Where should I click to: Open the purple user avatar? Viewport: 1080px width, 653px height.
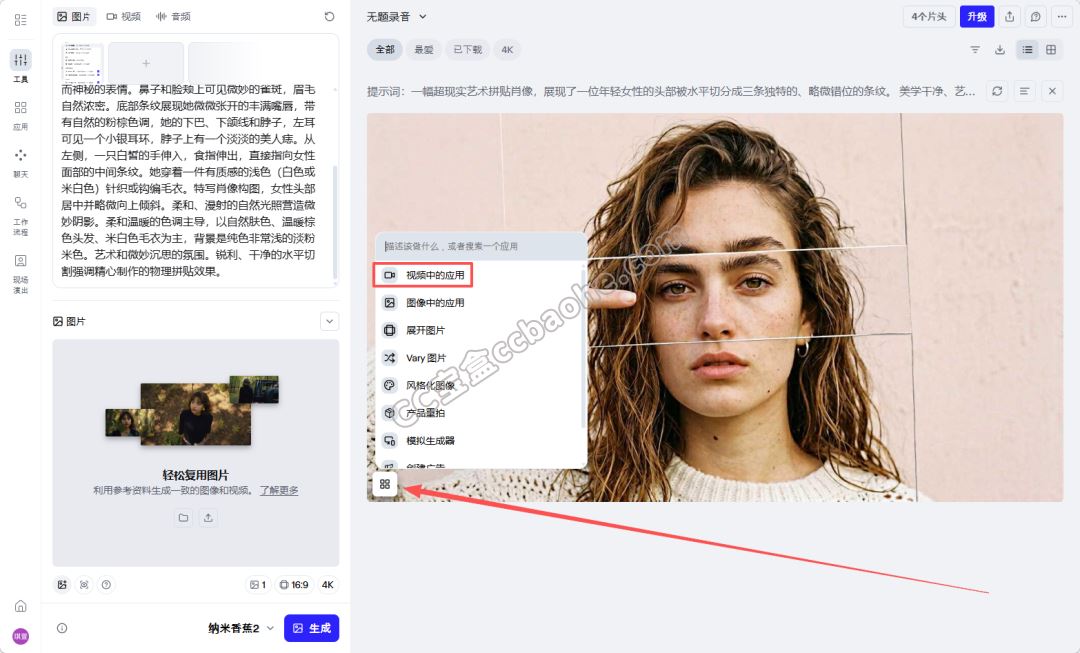[21, 636]
